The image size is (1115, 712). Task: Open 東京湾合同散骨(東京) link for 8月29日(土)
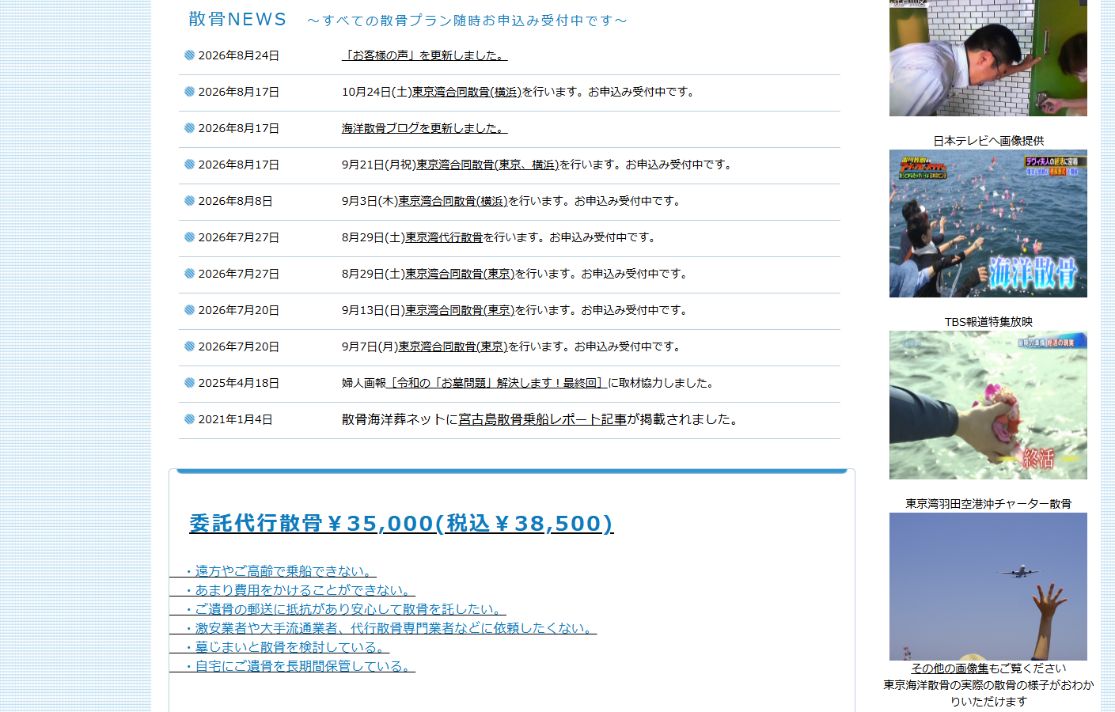(460, 273)
